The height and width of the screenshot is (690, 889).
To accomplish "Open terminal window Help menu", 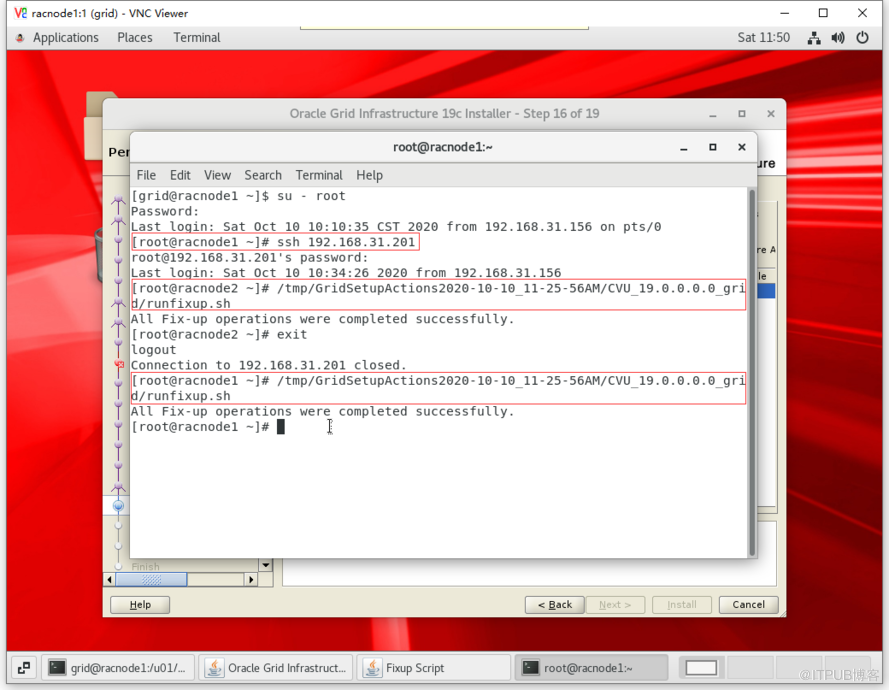I will pos(369,175).
